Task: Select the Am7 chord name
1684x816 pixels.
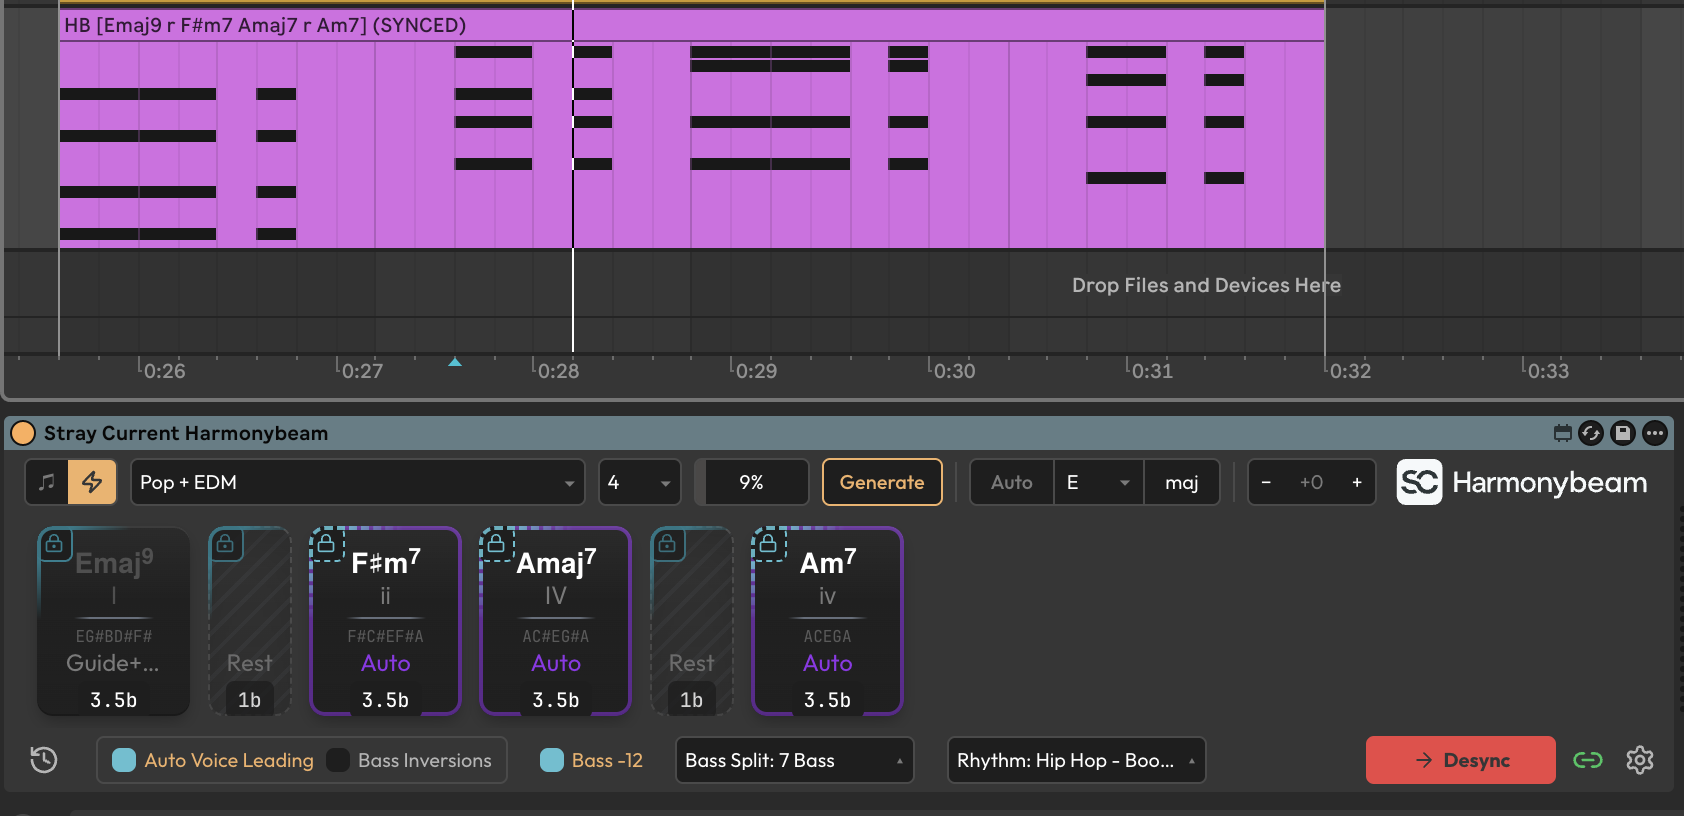Action: coord(828,562)
